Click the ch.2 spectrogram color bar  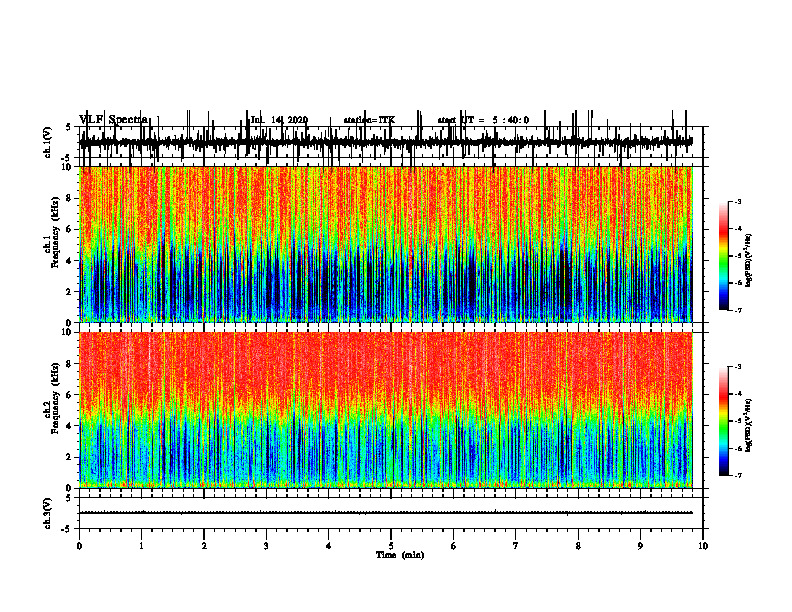(x=723, y=421)
